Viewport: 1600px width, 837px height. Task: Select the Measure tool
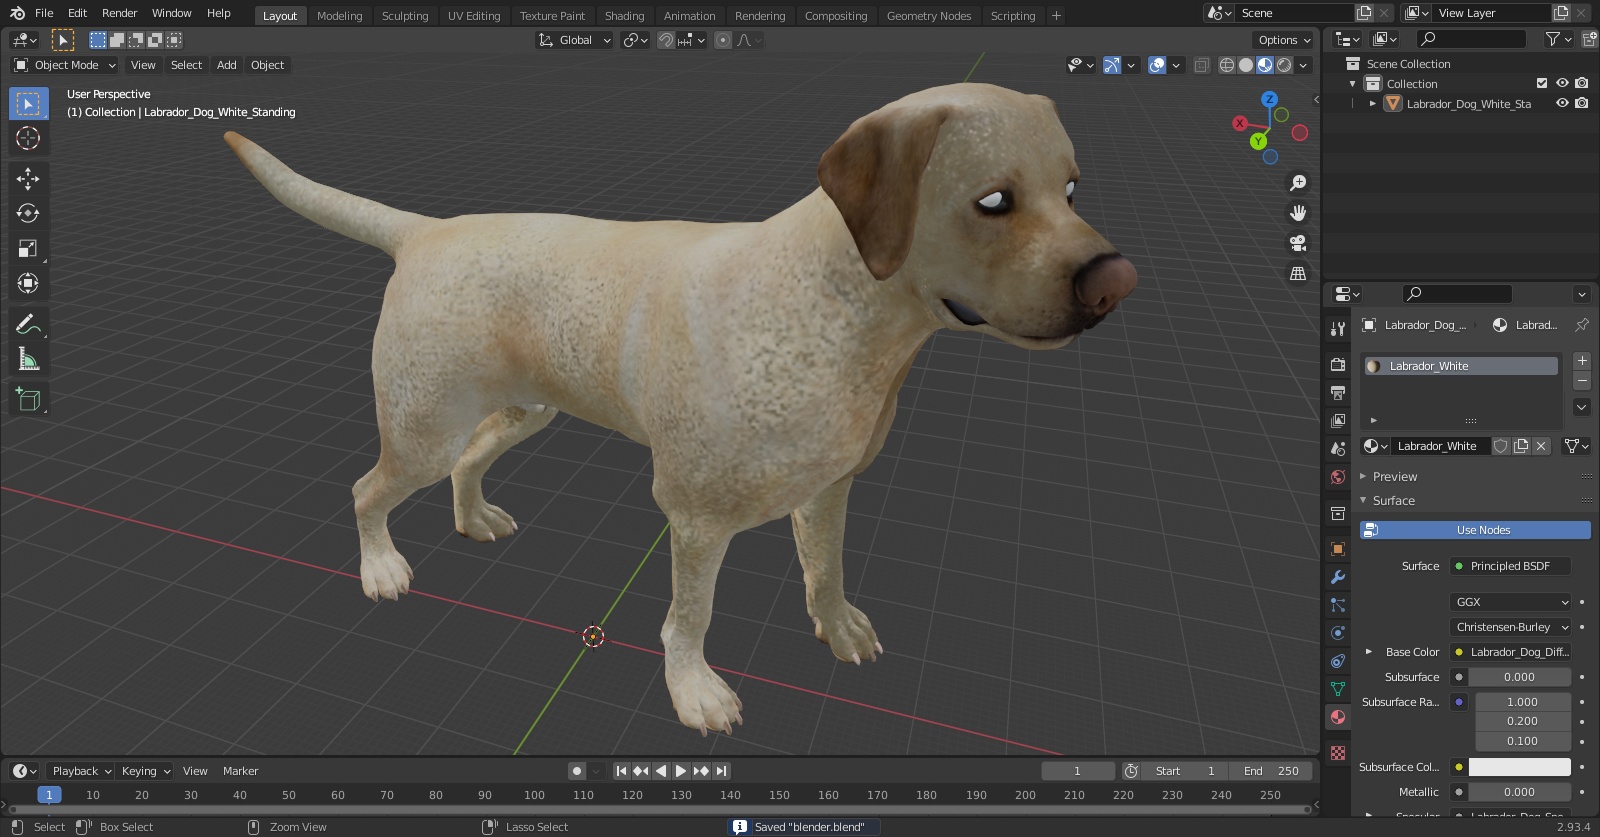click(28, 359)
